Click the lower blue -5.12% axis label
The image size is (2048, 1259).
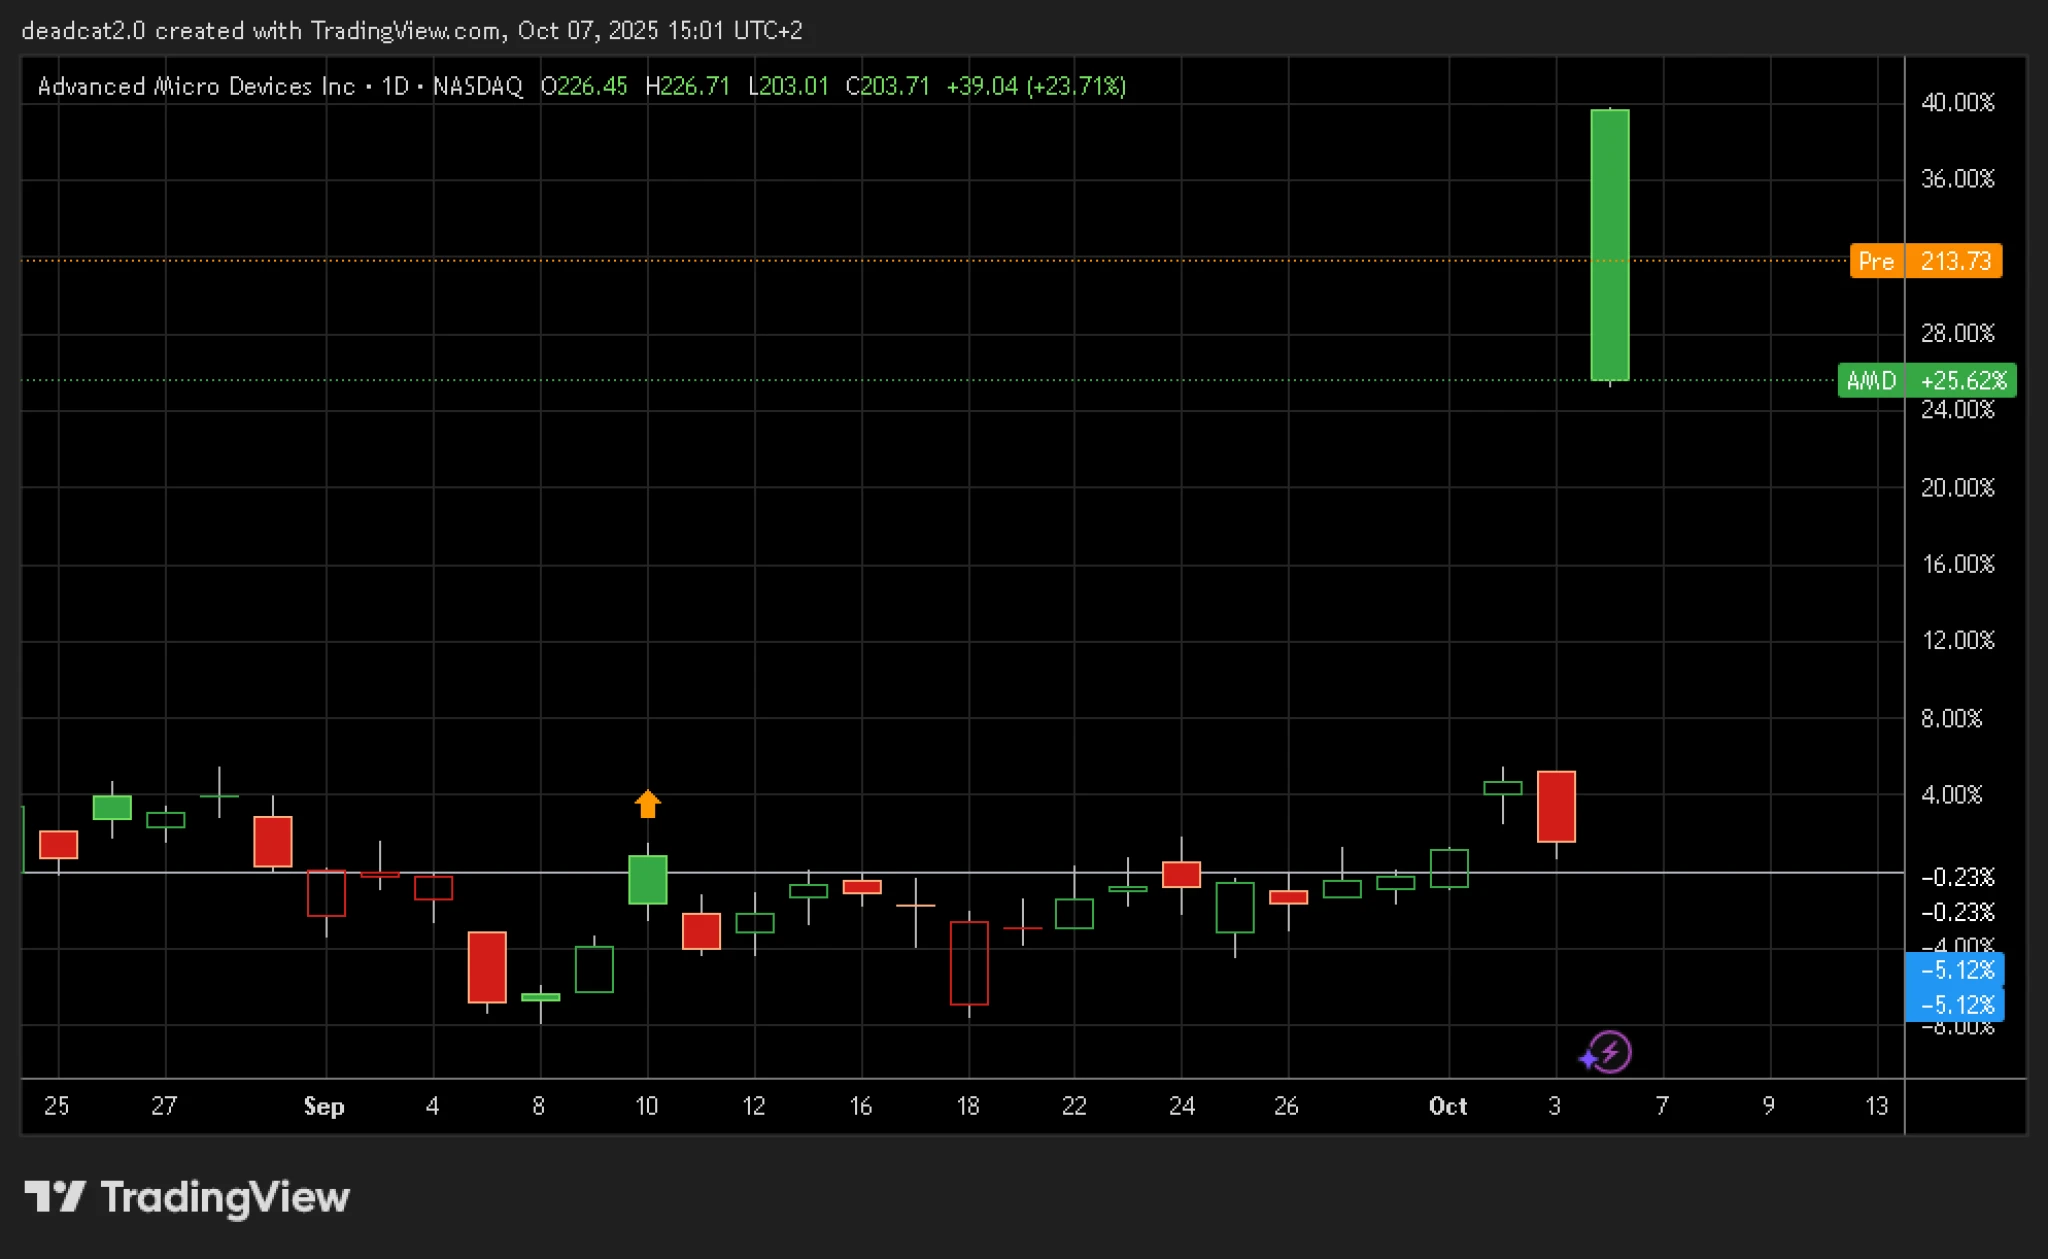(1955, 1004)
